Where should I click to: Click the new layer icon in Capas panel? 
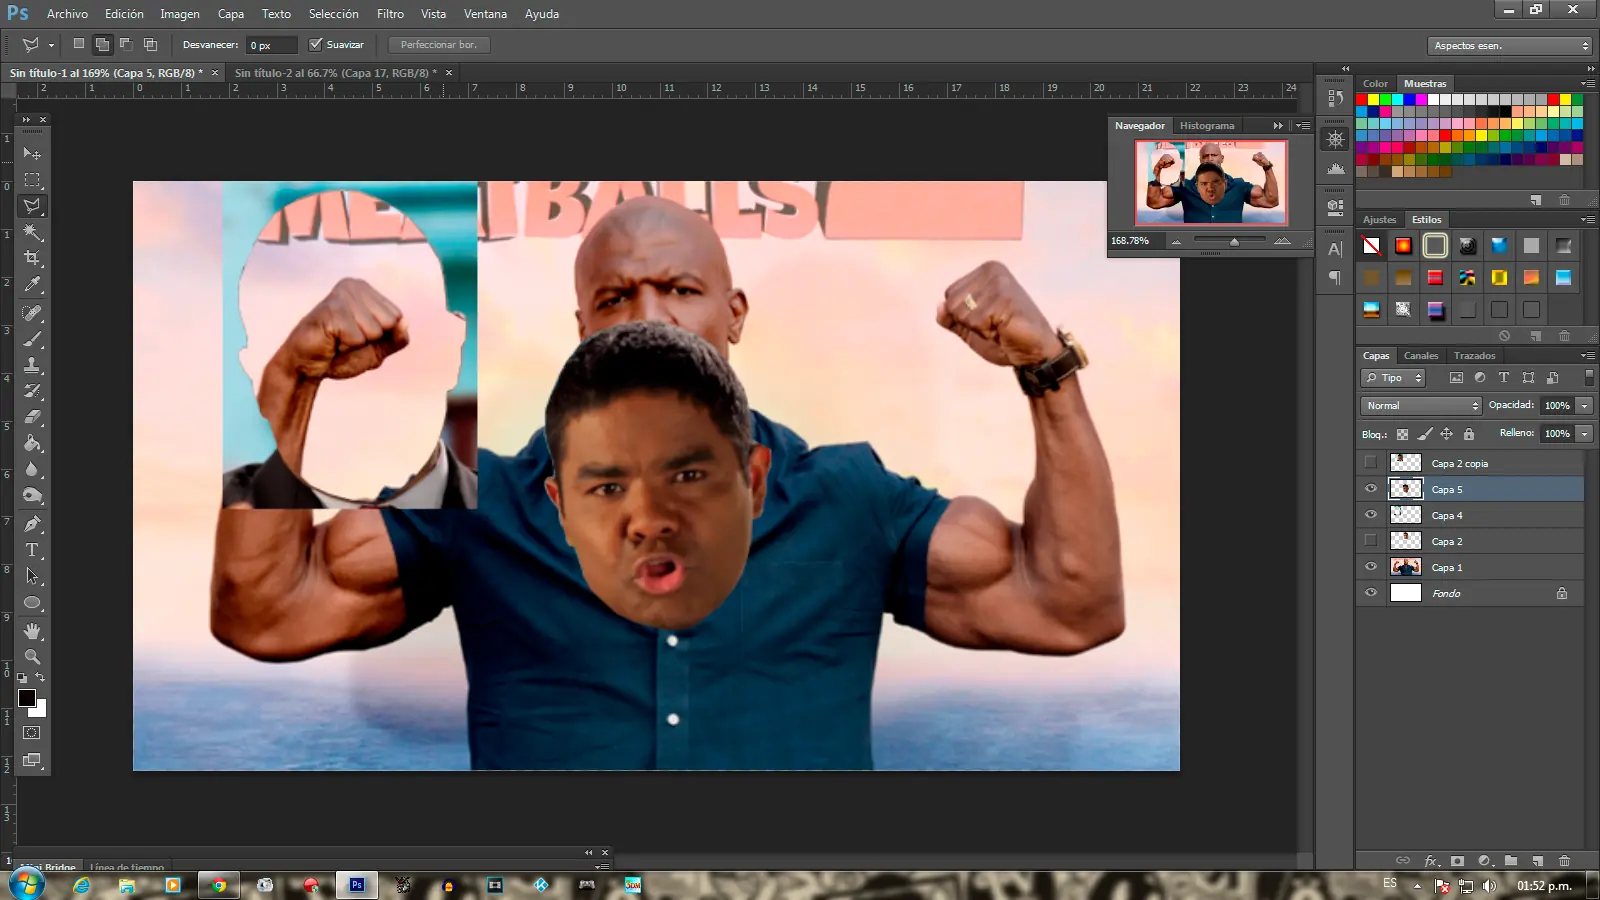(1538, 861)
